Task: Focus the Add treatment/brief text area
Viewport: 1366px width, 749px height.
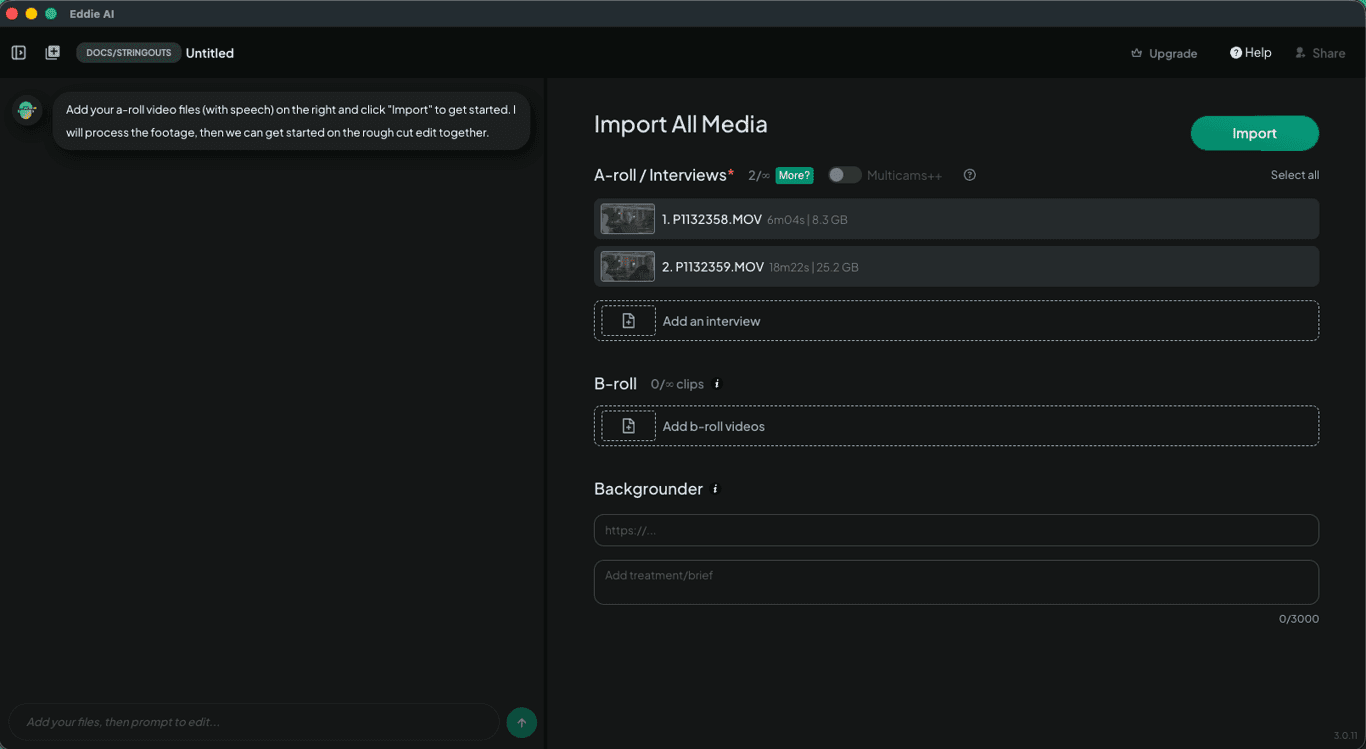Action: (956, 582)
